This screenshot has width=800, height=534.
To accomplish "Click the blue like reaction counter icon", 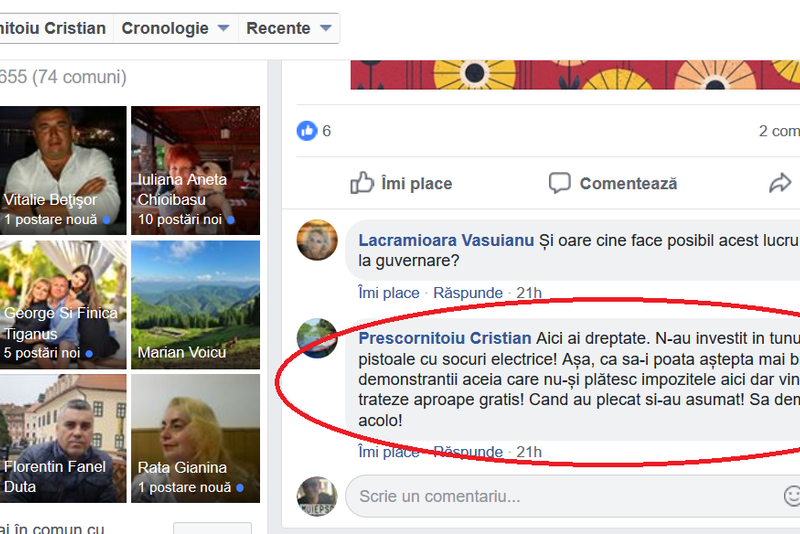I will coord(307,131).
